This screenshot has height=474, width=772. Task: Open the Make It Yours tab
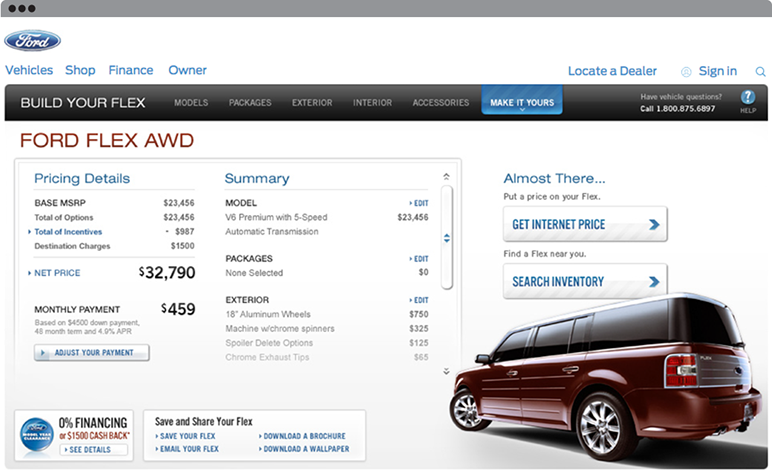[x=522, y=102]
